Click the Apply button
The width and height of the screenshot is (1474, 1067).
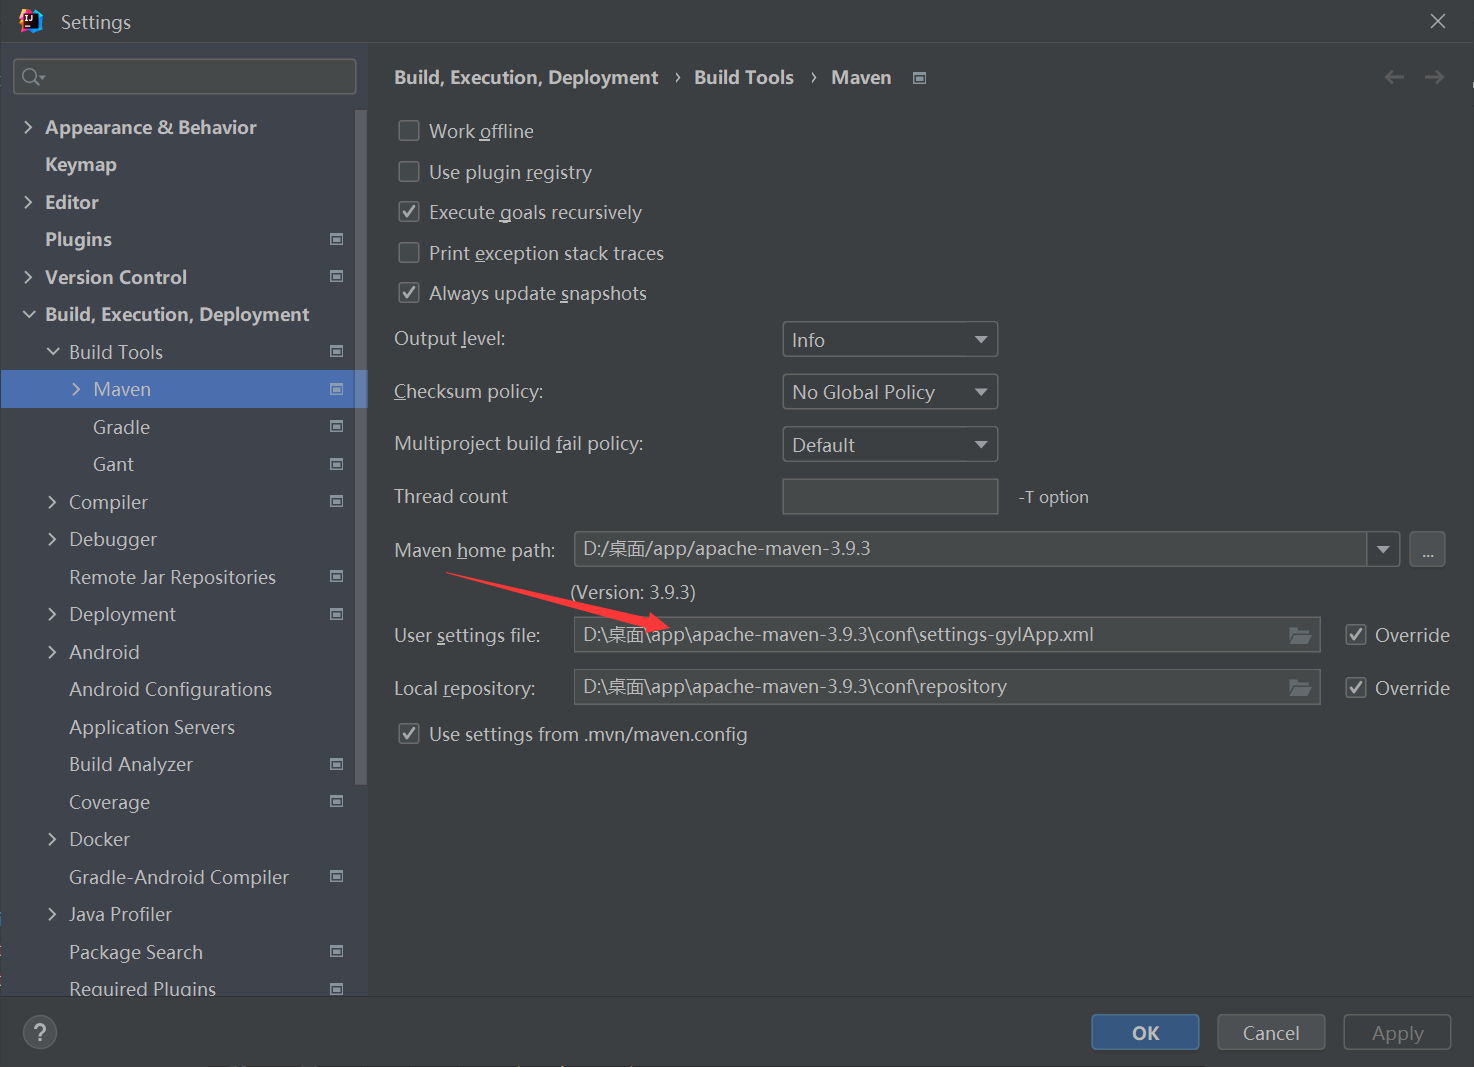click(x=1397, y=1033)
